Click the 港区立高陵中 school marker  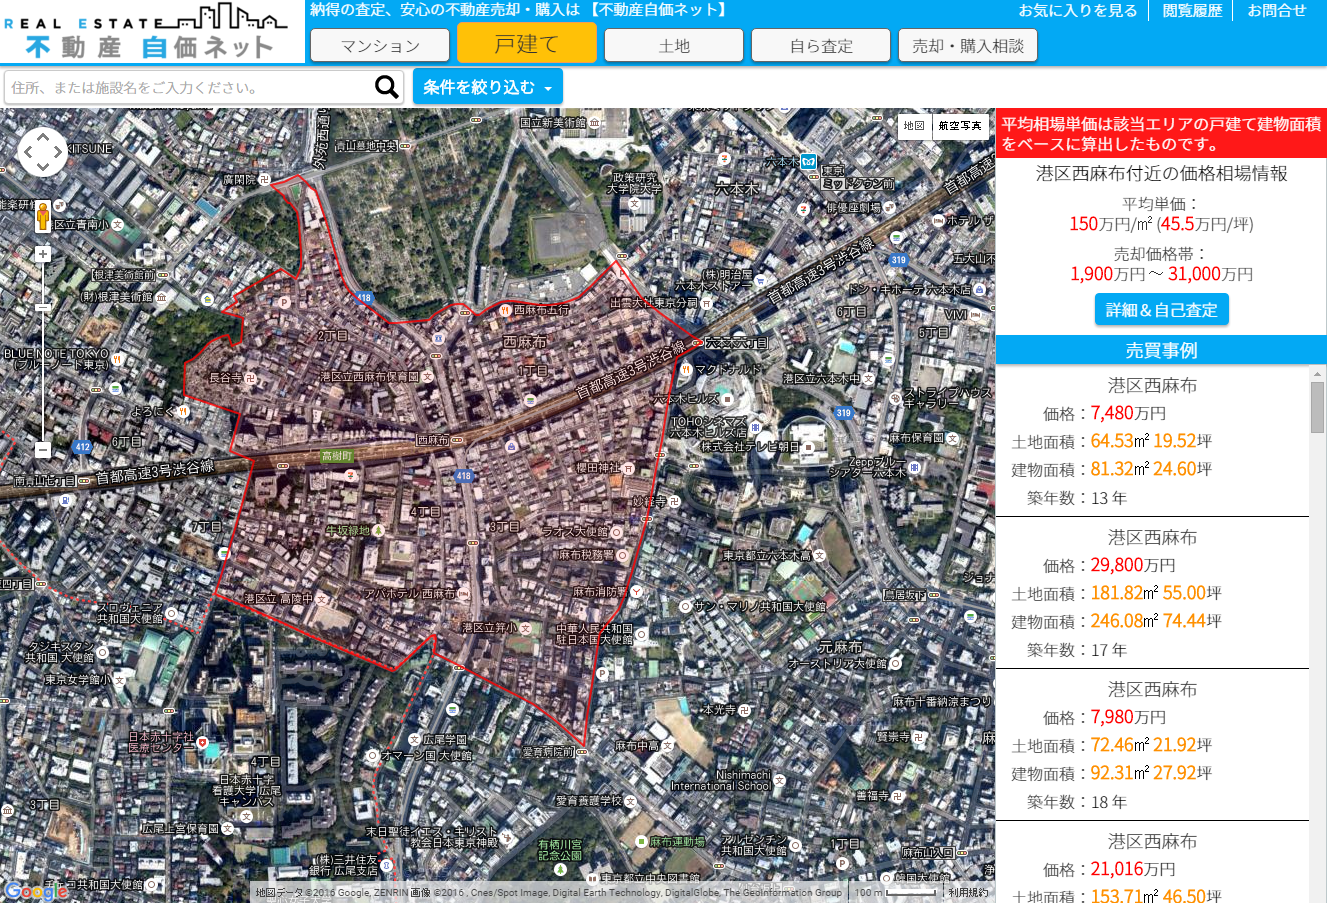[x=322, y=599]
